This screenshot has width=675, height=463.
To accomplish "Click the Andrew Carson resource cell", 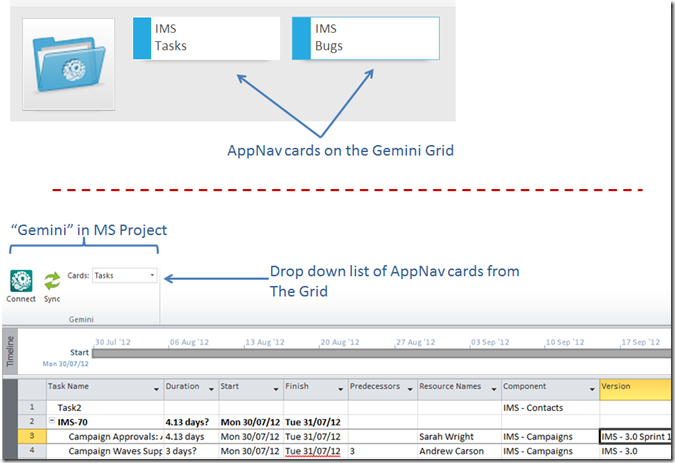I will (459, 451).
